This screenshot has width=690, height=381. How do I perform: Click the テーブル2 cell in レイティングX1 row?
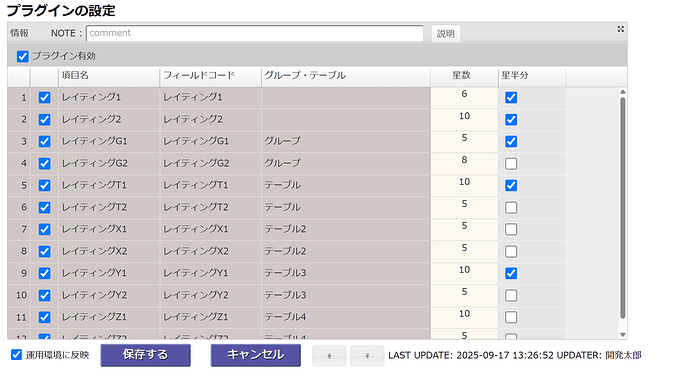click(345, 229)
